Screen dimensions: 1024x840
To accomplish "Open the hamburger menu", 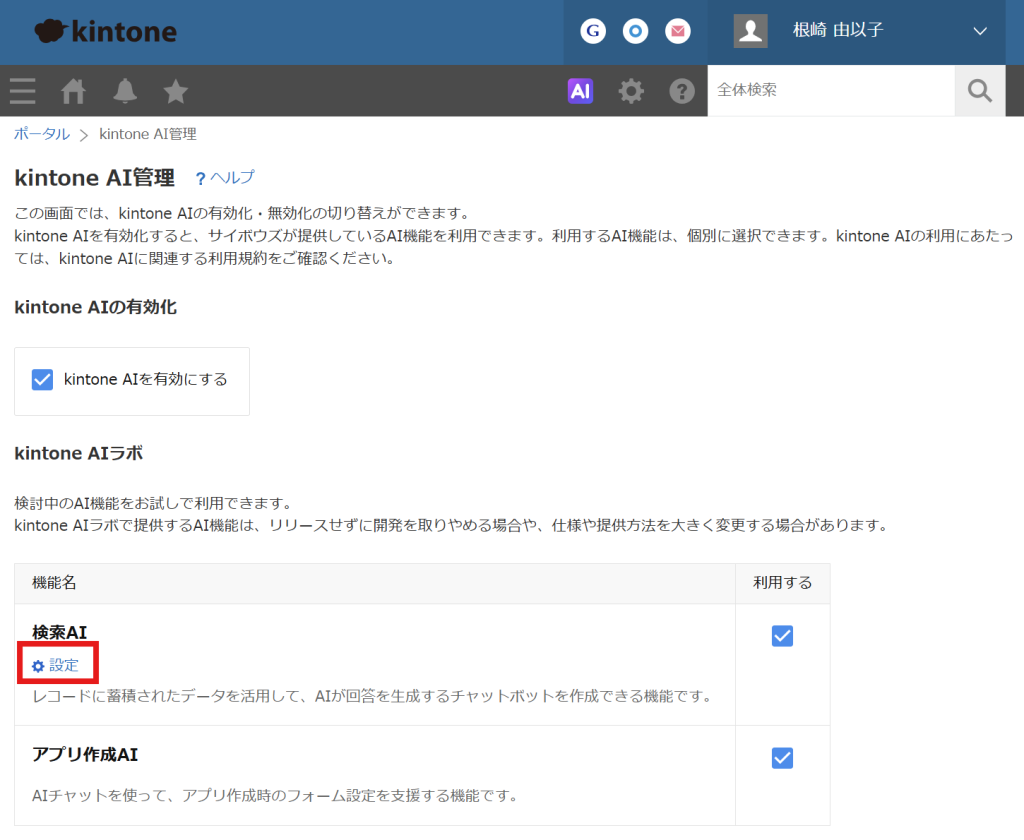I will pyautogui.click(x=23, y=91).
